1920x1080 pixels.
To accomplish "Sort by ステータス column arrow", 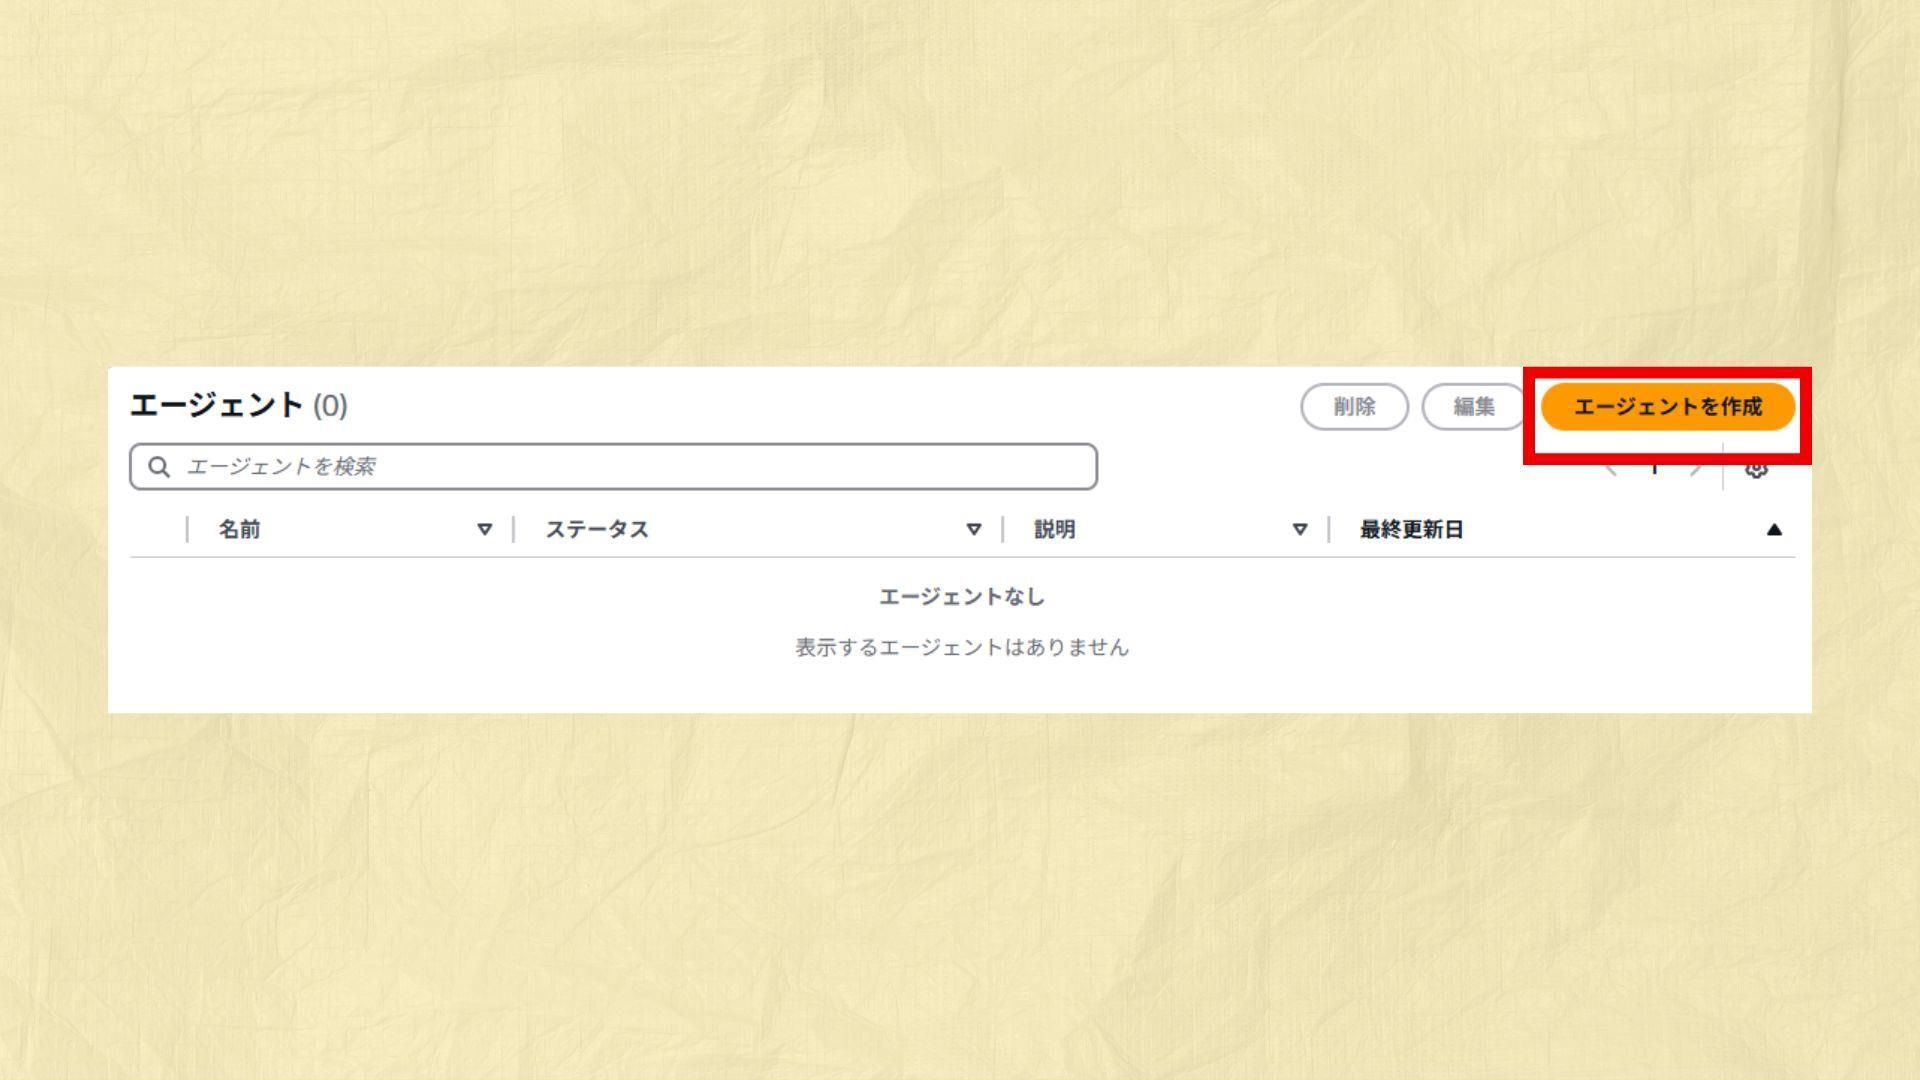I will point(974,530).
